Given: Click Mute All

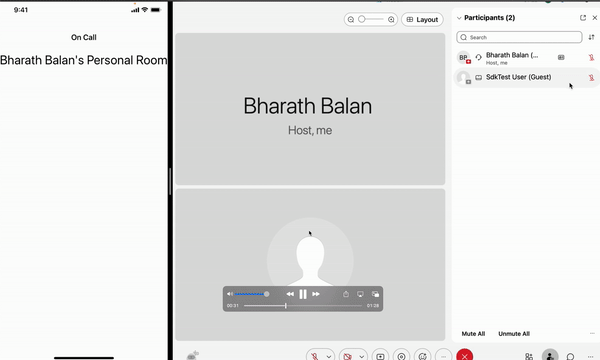Looking at the screenshot, I should 473,334.
